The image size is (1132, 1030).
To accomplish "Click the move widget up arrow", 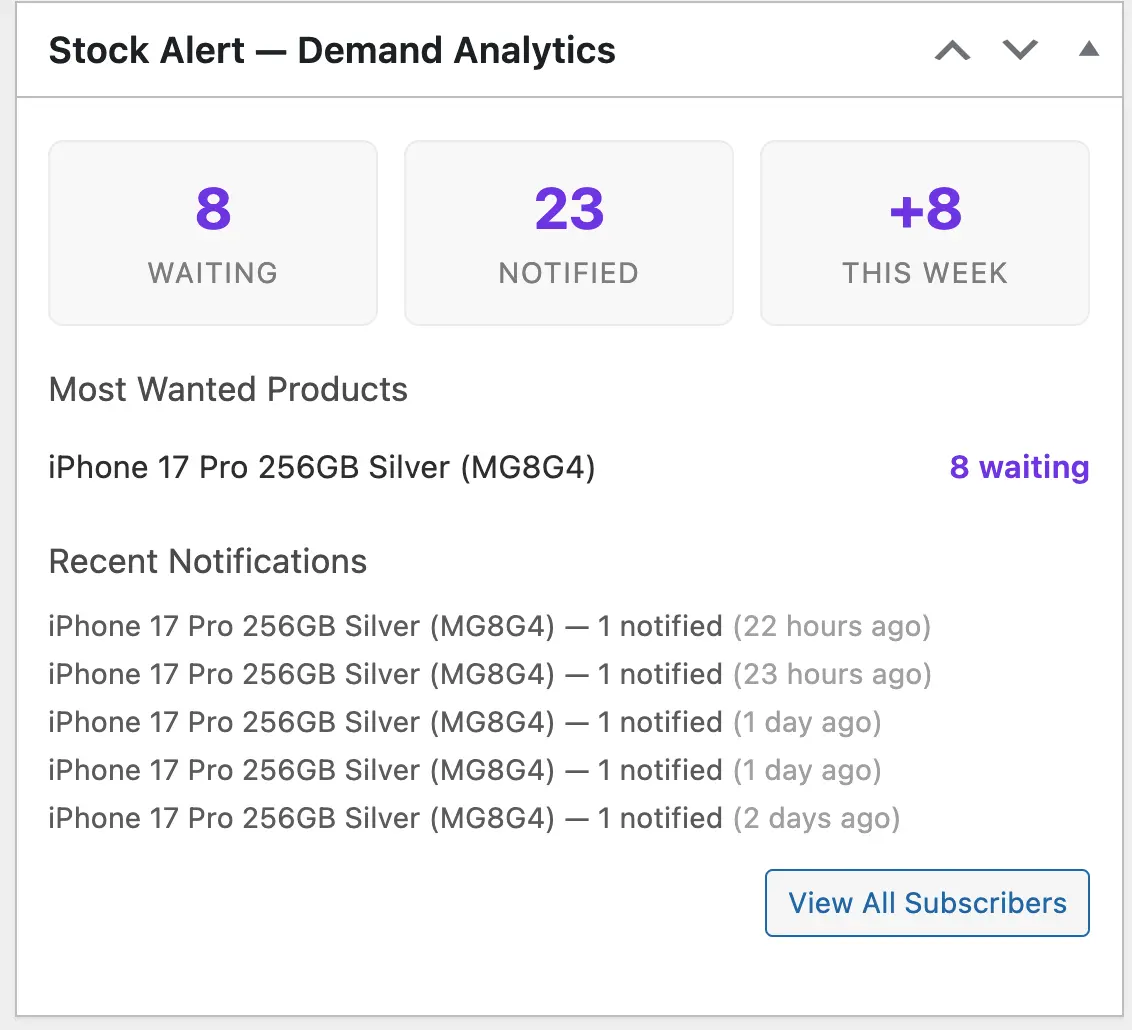I will (x=951, y=49).
